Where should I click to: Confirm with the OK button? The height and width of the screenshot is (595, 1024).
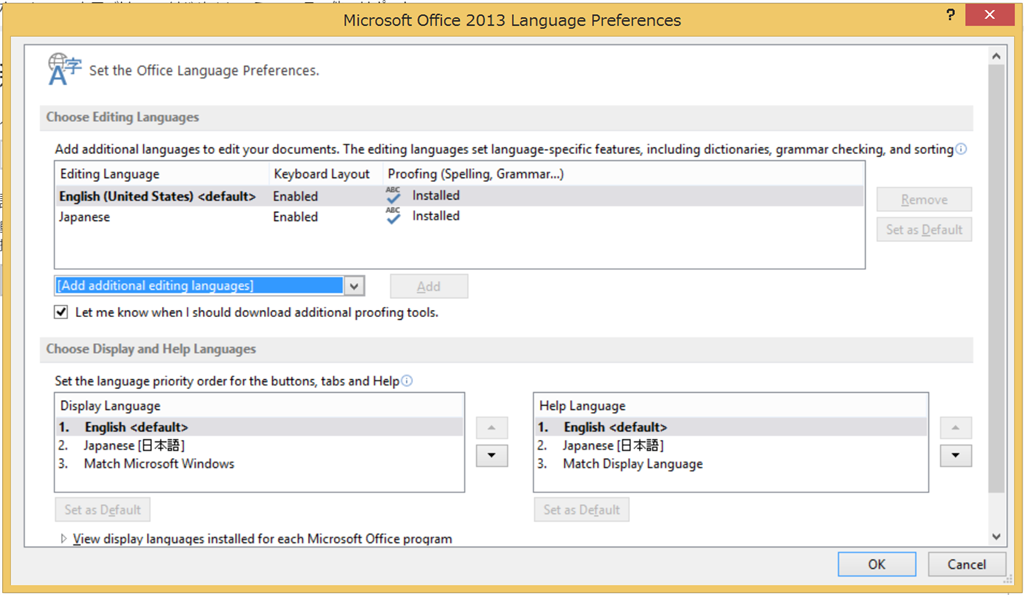coord(876,564)
